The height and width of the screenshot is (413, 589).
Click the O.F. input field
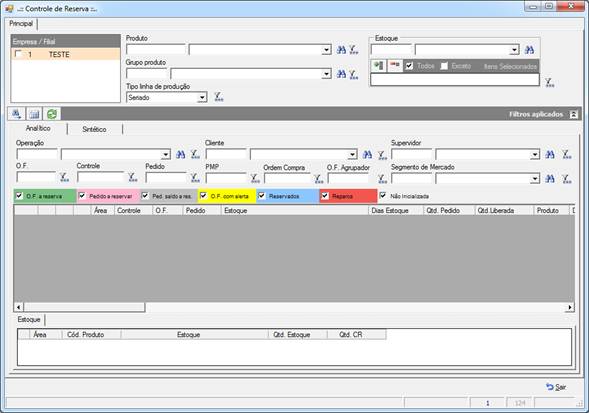point(37,177)
